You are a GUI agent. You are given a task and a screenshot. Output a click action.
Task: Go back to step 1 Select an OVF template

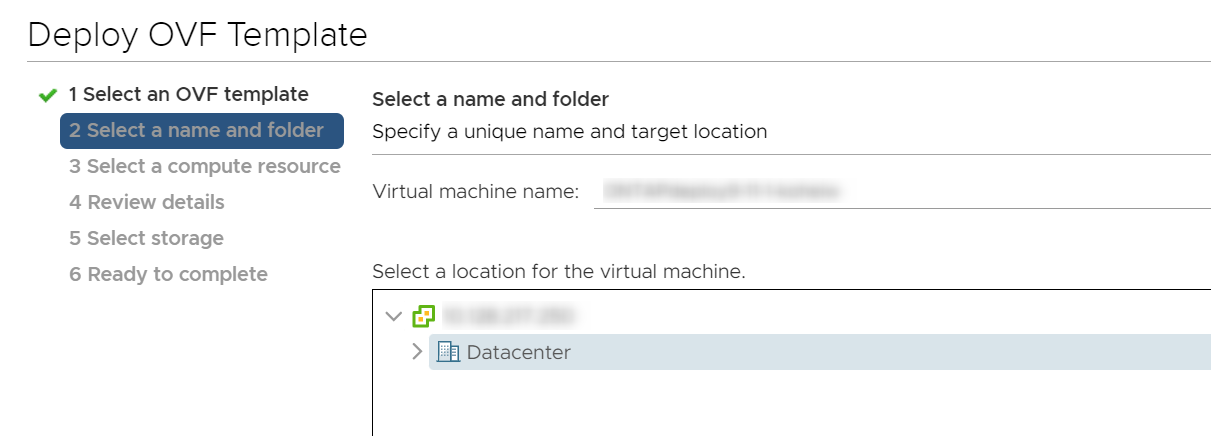coord(188,95)
